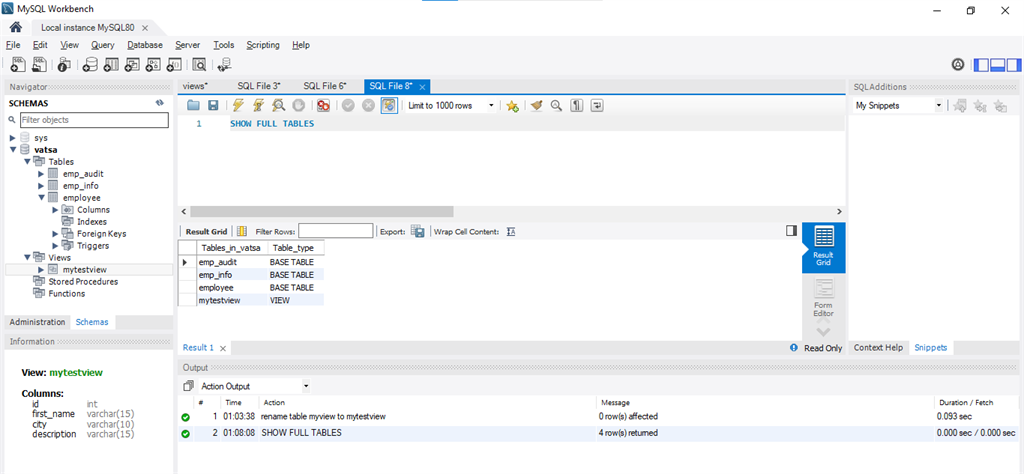The height and width of the screenshot is (474, 1024).
Task: Expand the sys schema
Action: click(x=12, y=138)
